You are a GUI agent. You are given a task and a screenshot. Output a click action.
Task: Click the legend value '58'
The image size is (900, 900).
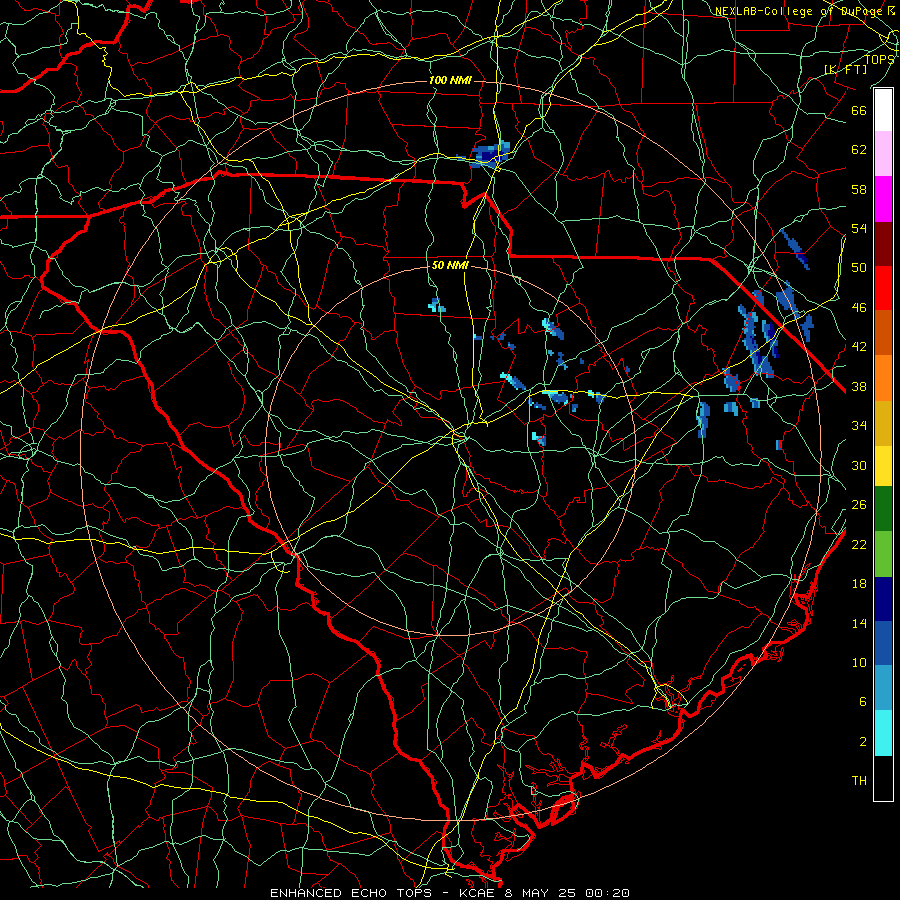(859, 189)
